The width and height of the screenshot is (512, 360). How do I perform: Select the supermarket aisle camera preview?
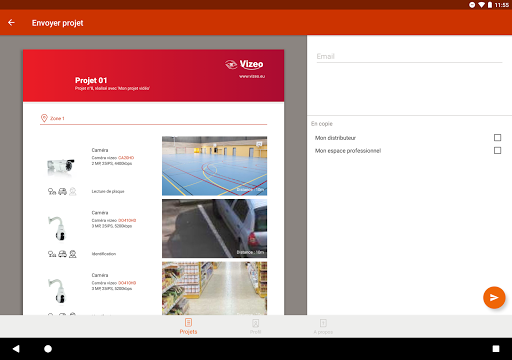click(214, 288)
